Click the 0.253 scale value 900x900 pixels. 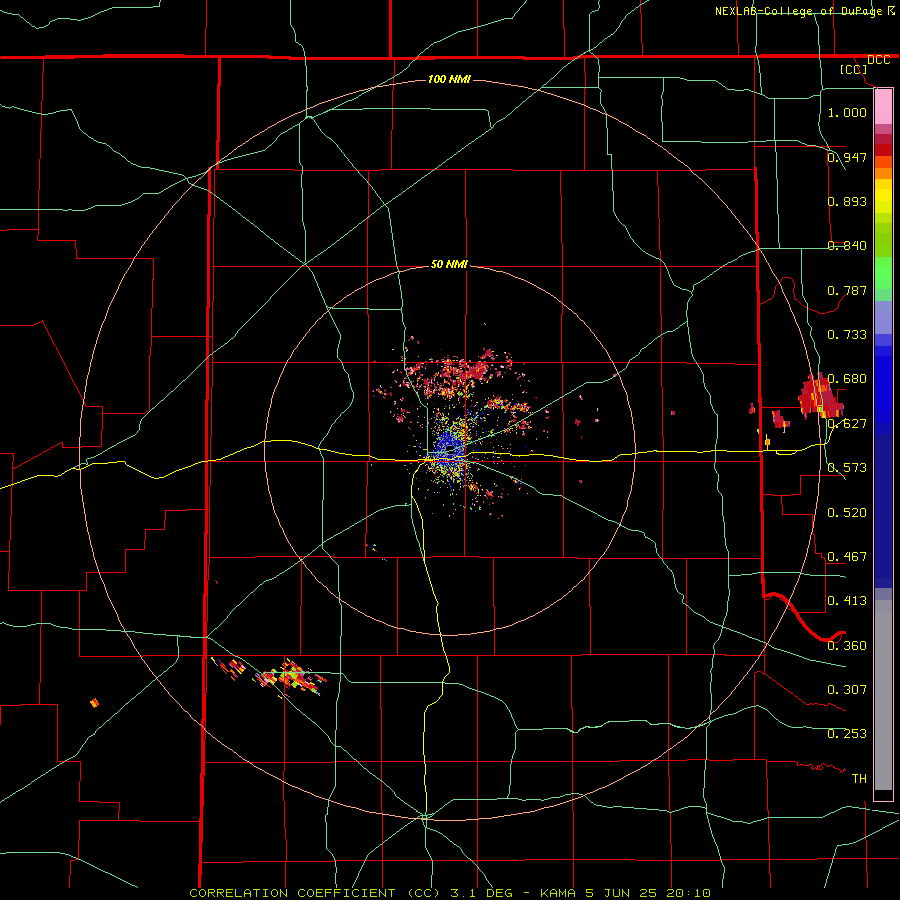point(847,734)
